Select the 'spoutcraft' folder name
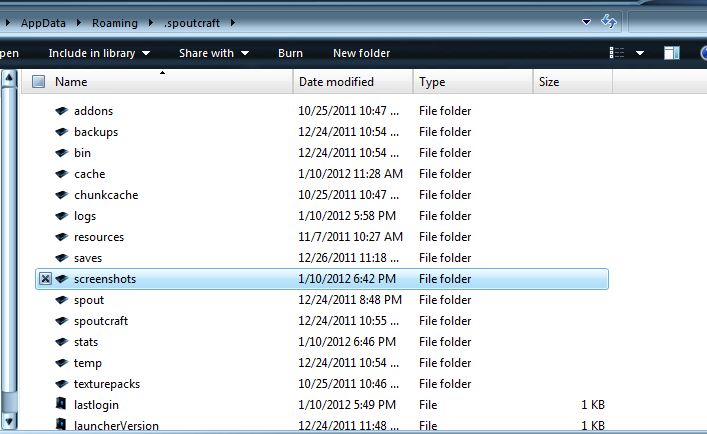 click(x=101, y=321)
